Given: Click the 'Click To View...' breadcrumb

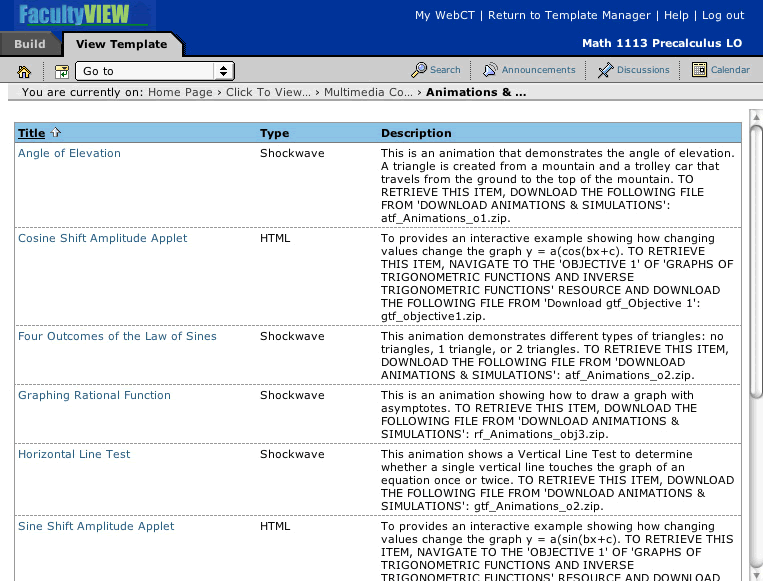Looking at the screenshot, I should [x=268, y=92].
